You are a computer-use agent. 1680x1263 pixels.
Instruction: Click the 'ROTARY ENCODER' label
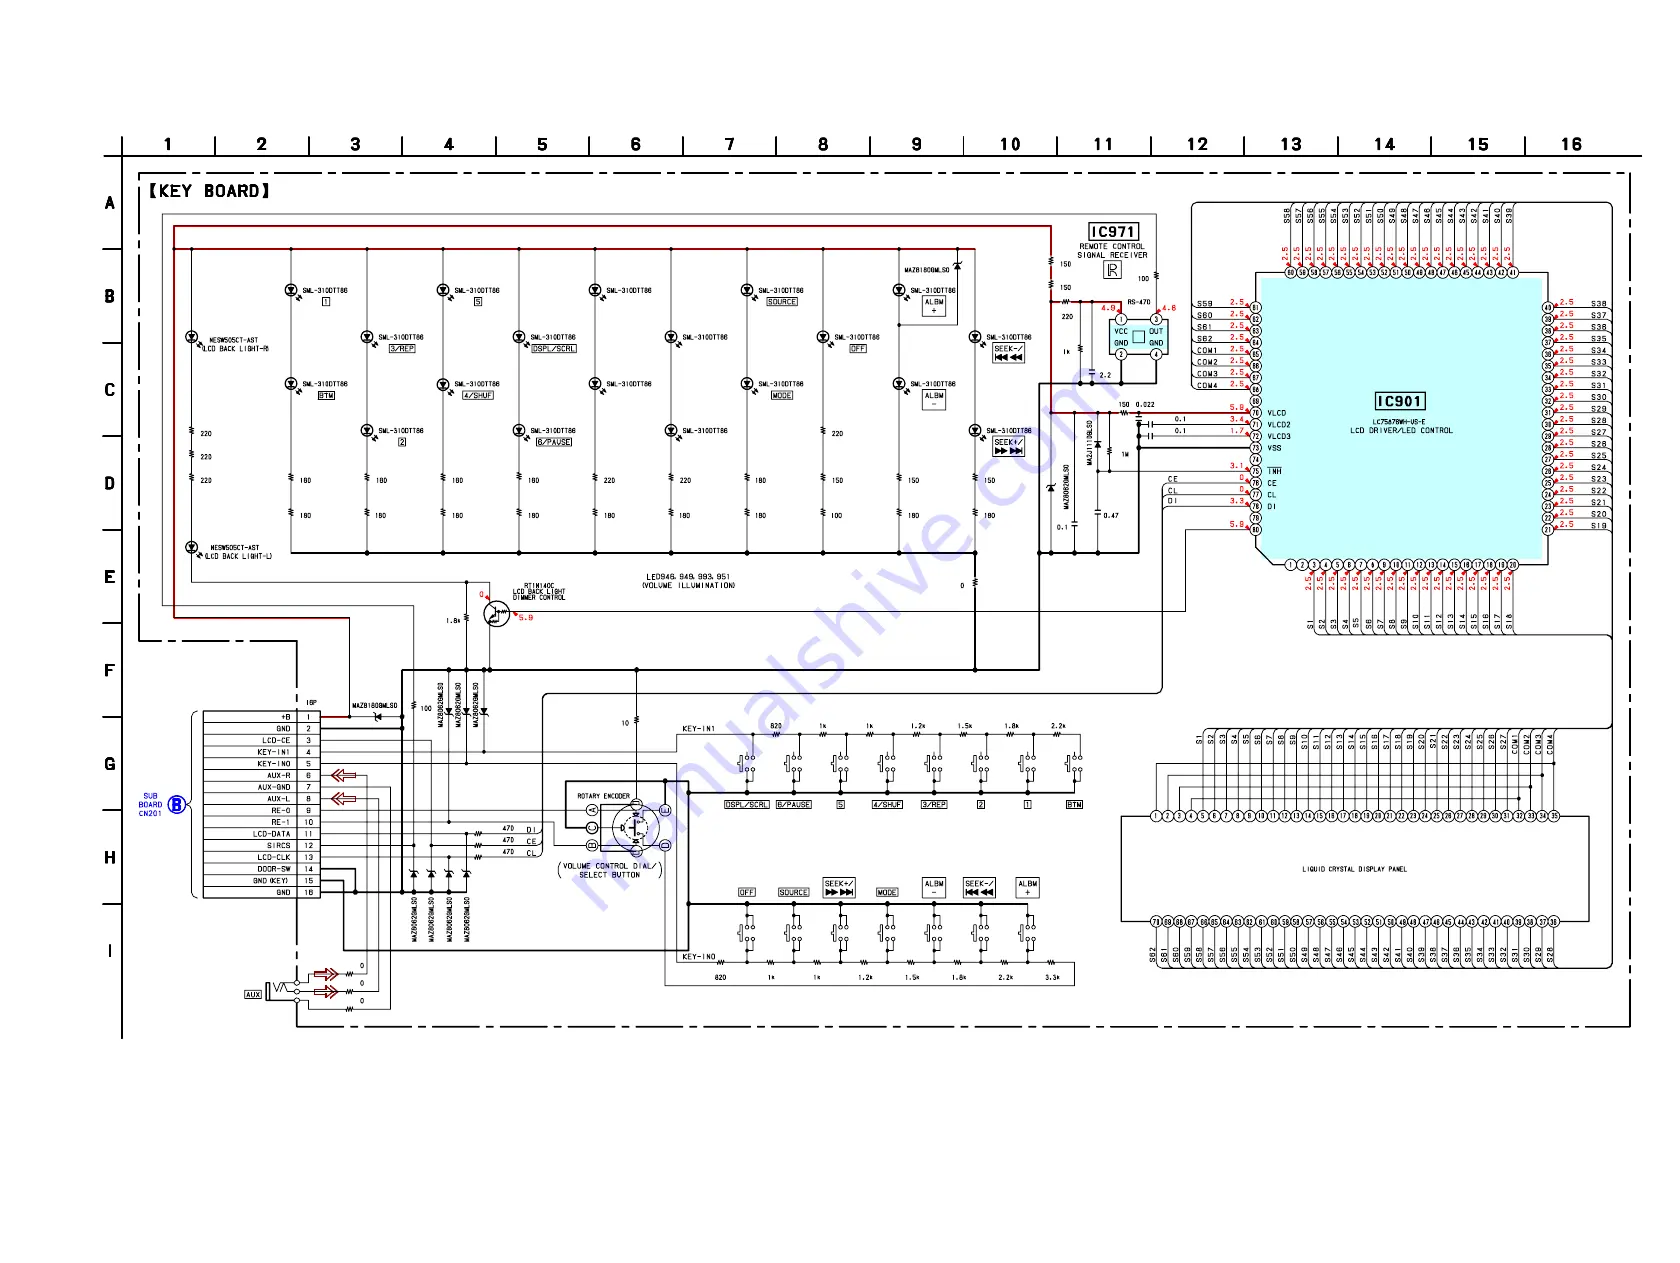604,796
